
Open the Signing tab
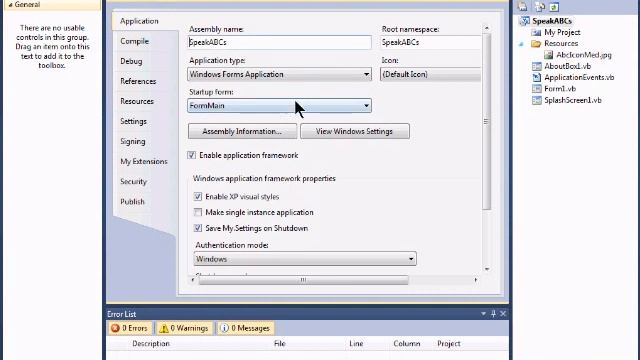[x=133, y=141]
